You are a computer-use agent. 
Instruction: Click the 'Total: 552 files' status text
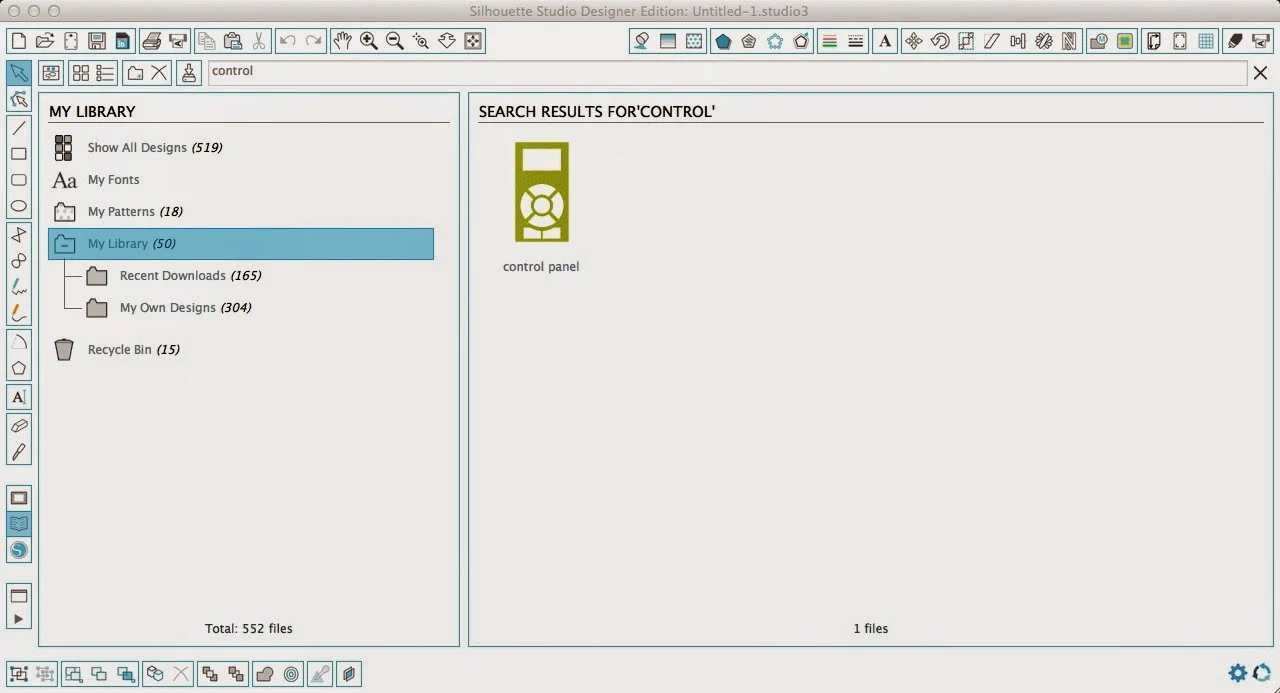(249, 629)
